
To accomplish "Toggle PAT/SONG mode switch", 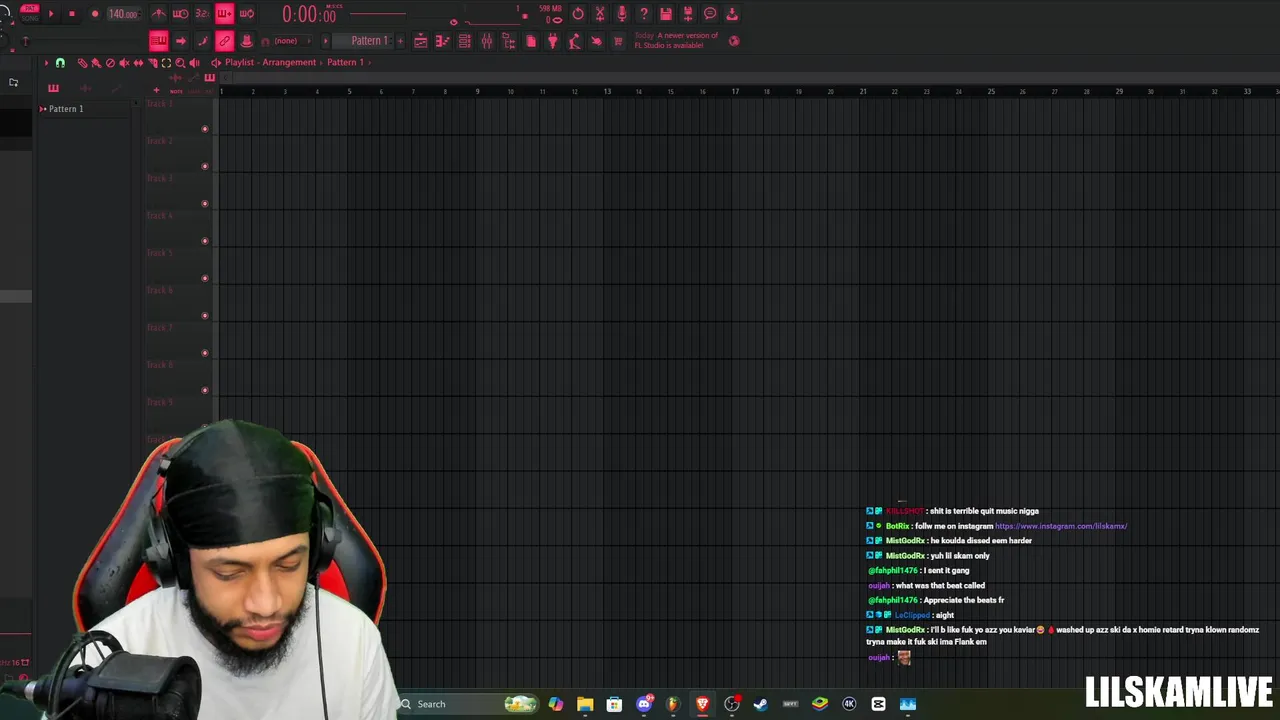I will [x=30, y=13].
